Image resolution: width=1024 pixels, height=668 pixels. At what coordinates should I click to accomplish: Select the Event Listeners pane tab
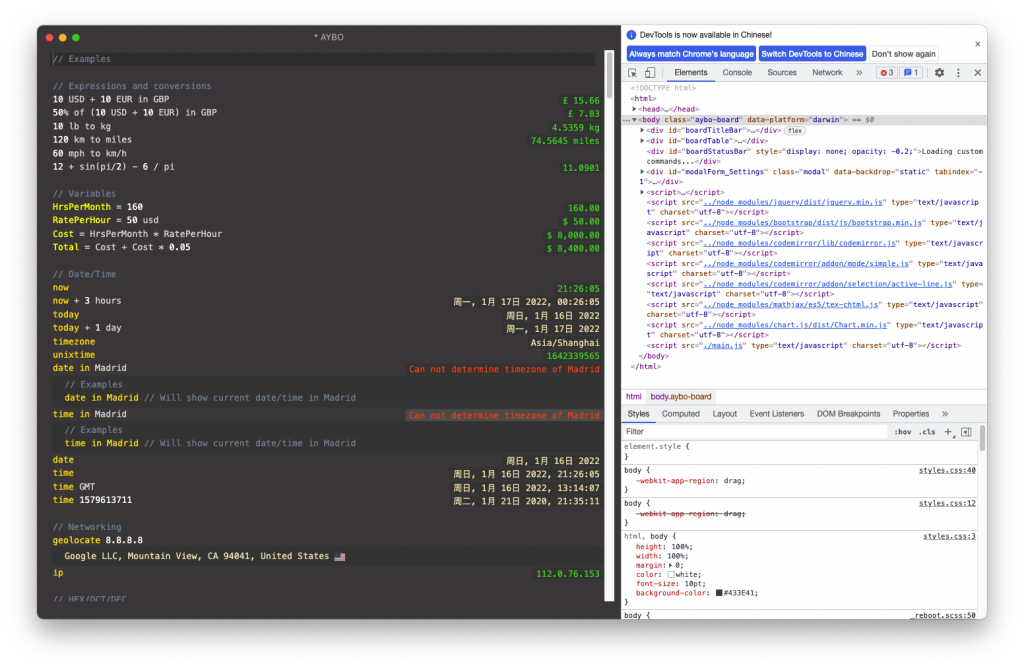[x=776, y=414]
